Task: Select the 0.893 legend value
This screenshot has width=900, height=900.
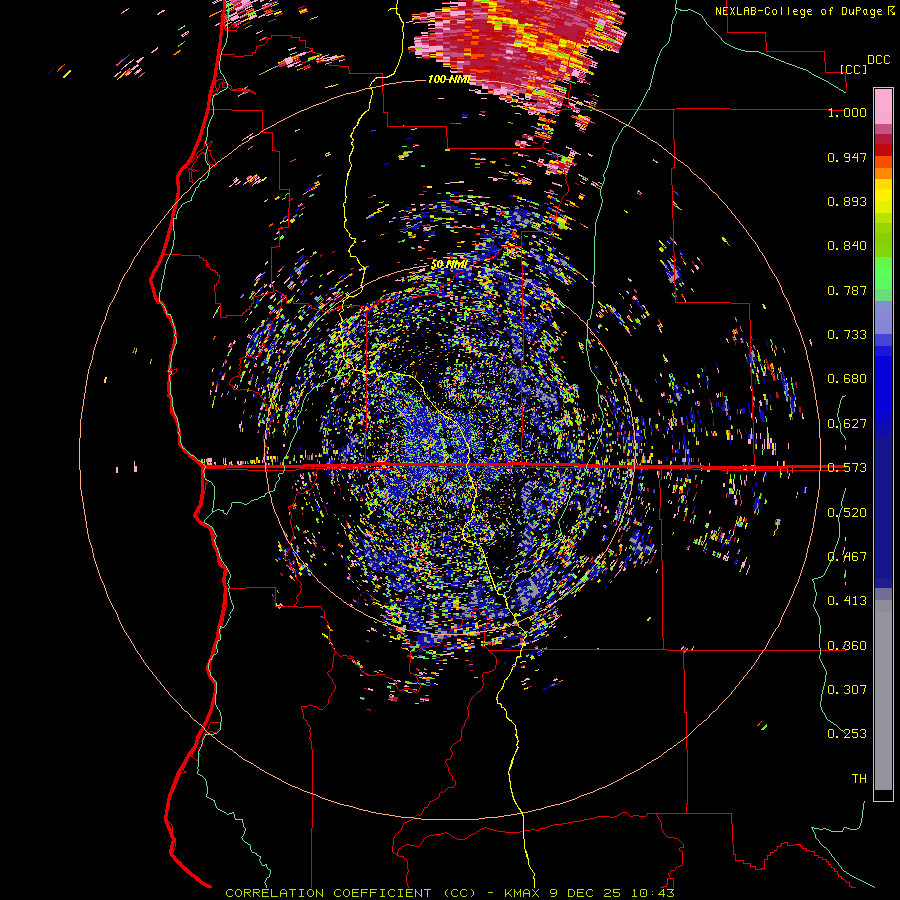Action: (847, 201)
